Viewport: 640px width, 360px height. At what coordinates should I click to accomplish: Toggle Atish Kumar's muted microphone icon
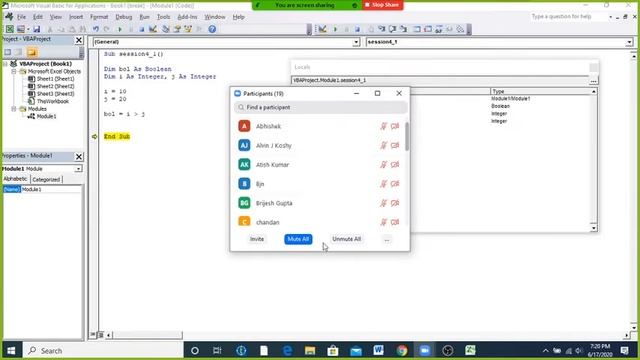point(383,164)
